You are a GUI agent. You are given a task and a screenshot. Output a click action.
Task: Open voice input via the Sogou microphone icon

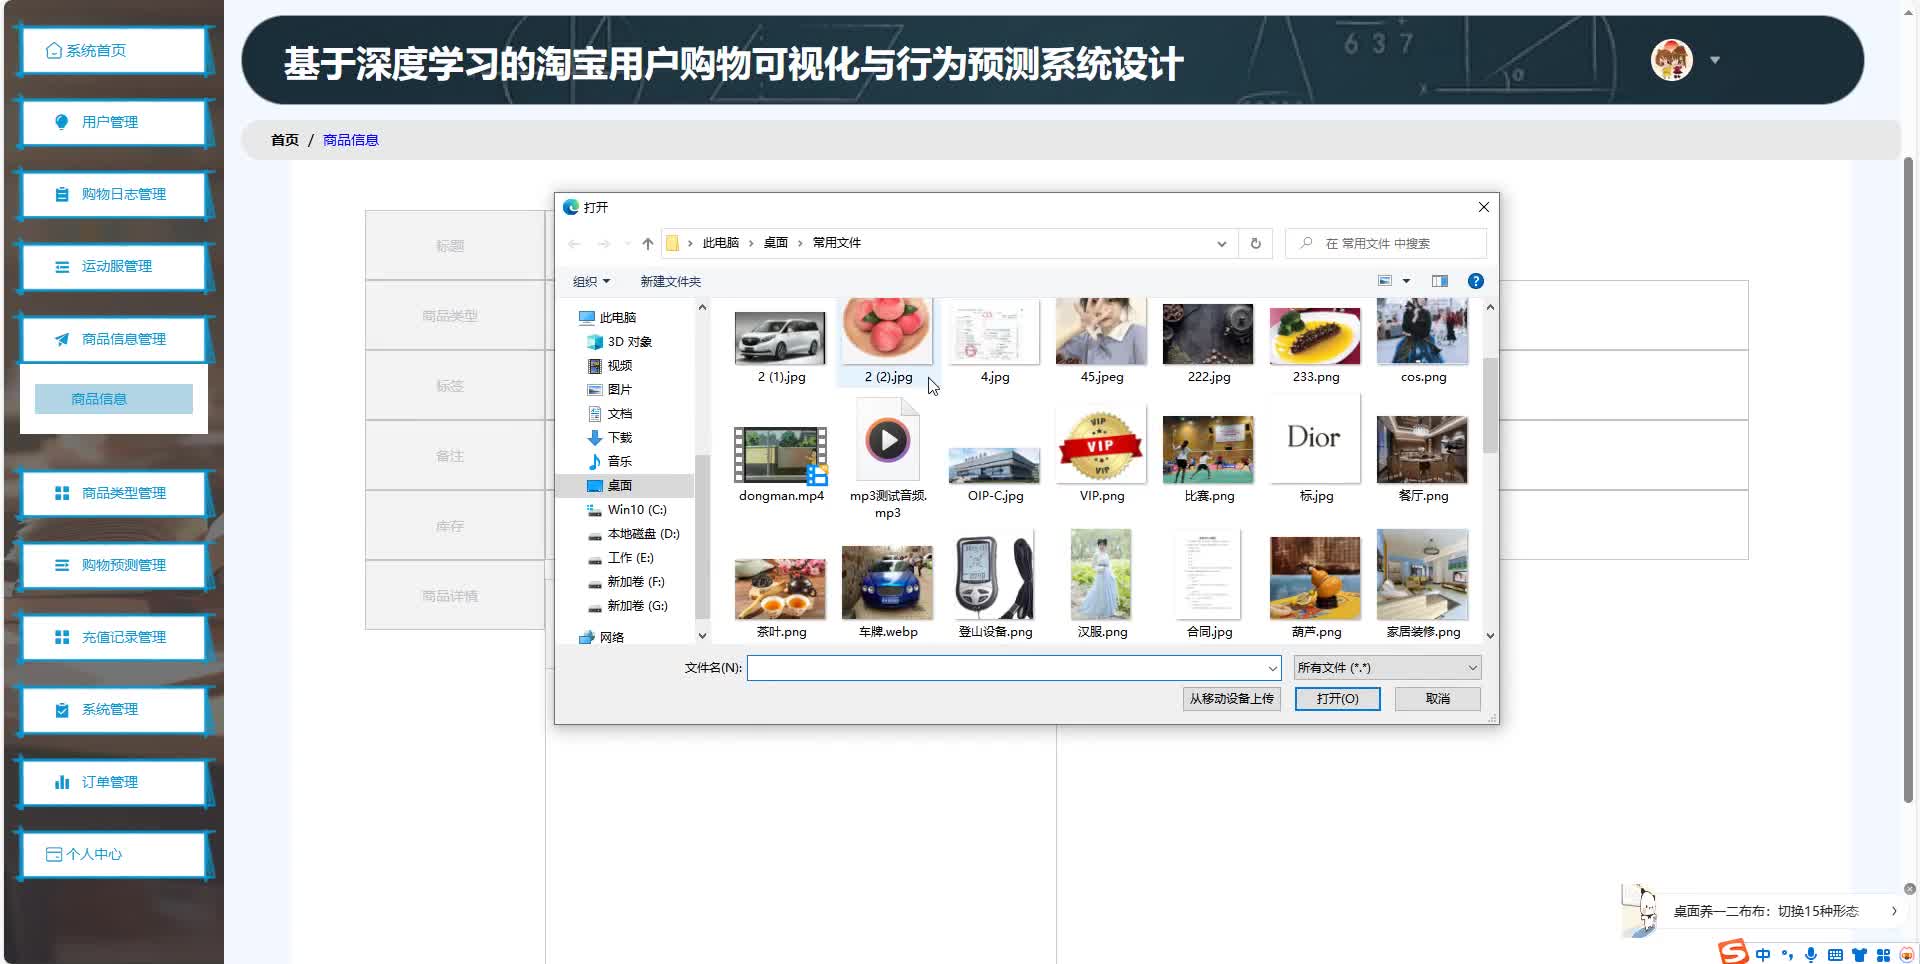click(x=1811, y=955)
